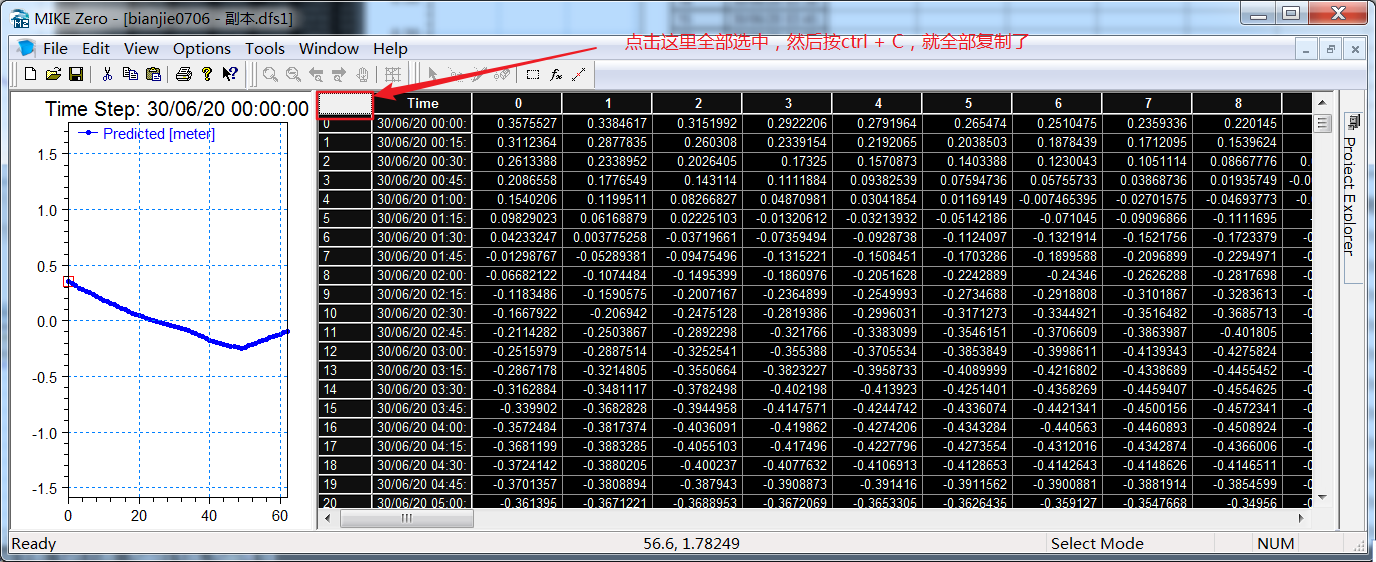Image resolution: width=1376 pixels, height=562 pixels.
Task: Click the Zoom in magnifier icon
Action: click(x=270, y=73)
